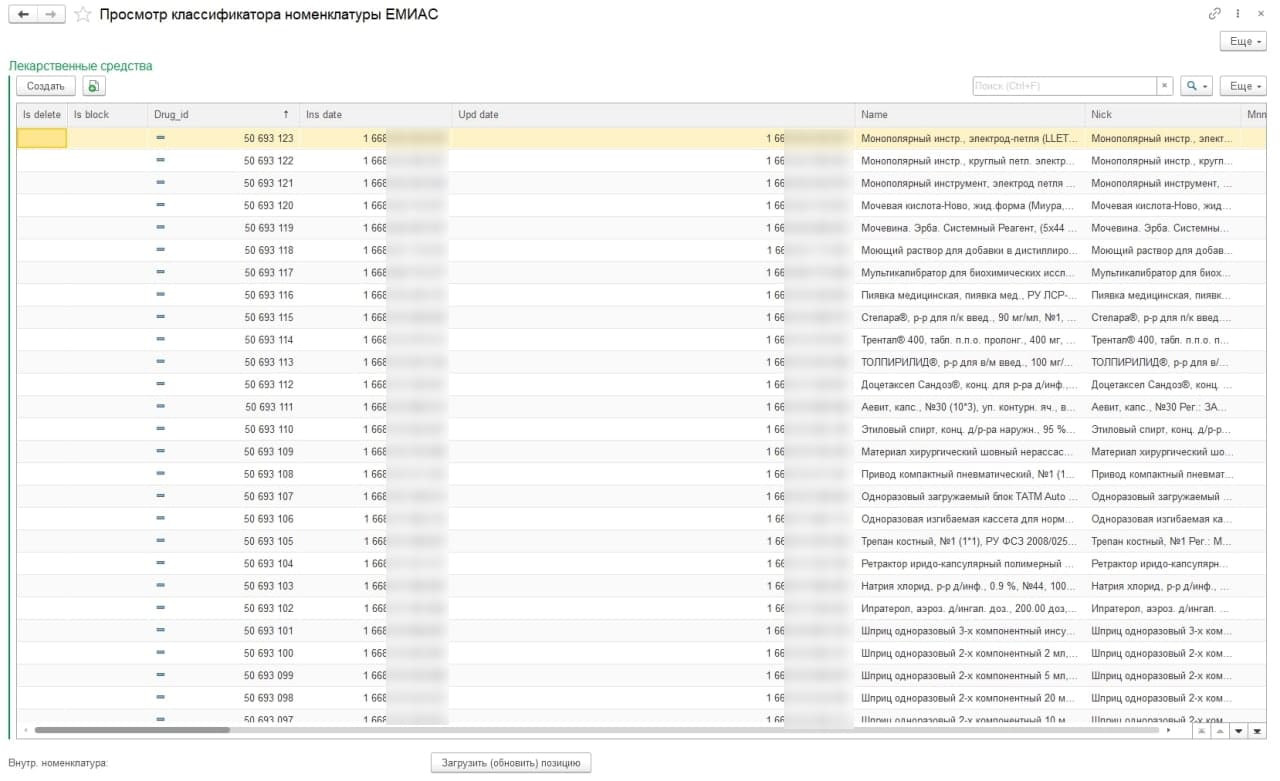This screenshot has width=1280, height=781.
Task: Copy the form link via the chain icon
Action: coord(1215,14)
